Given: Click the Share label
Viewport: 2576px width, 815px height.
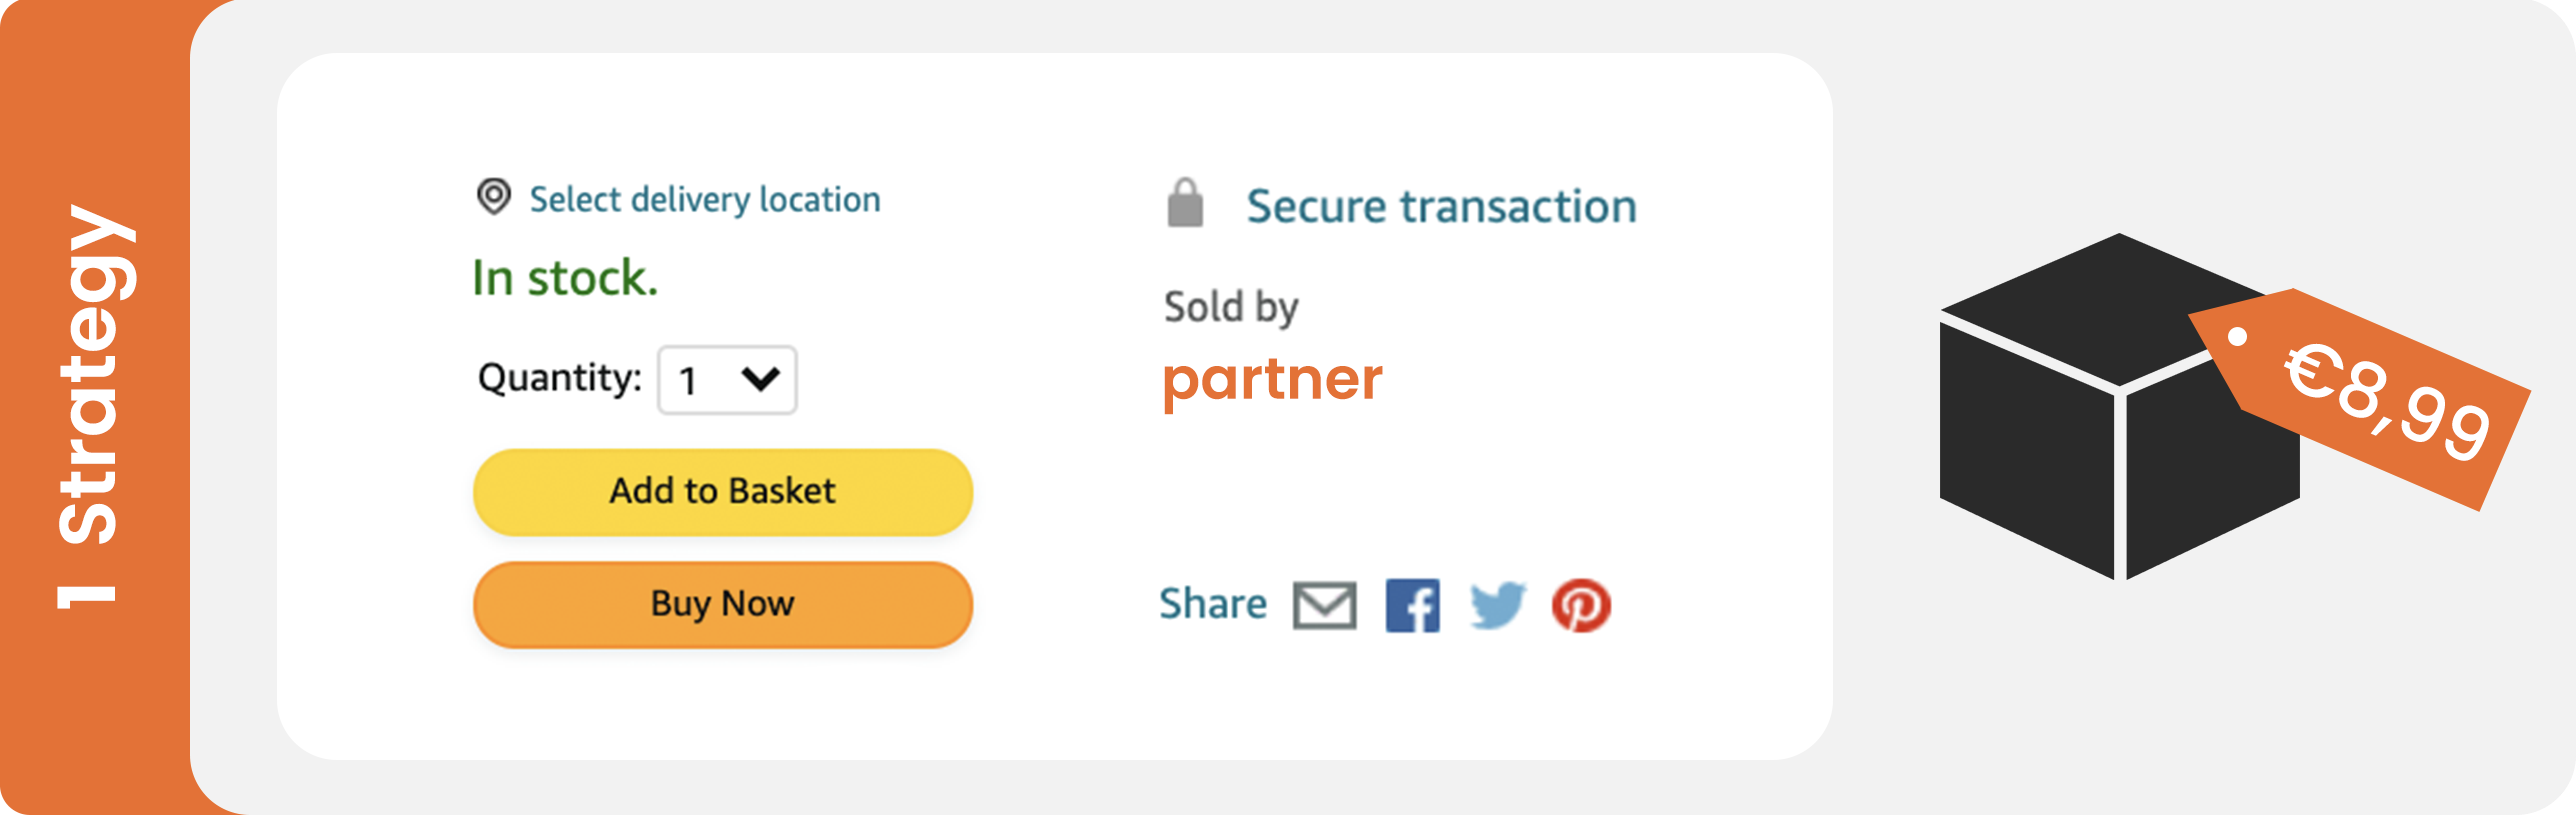Looking at the screenshot, I should [x=1213, y=604].
